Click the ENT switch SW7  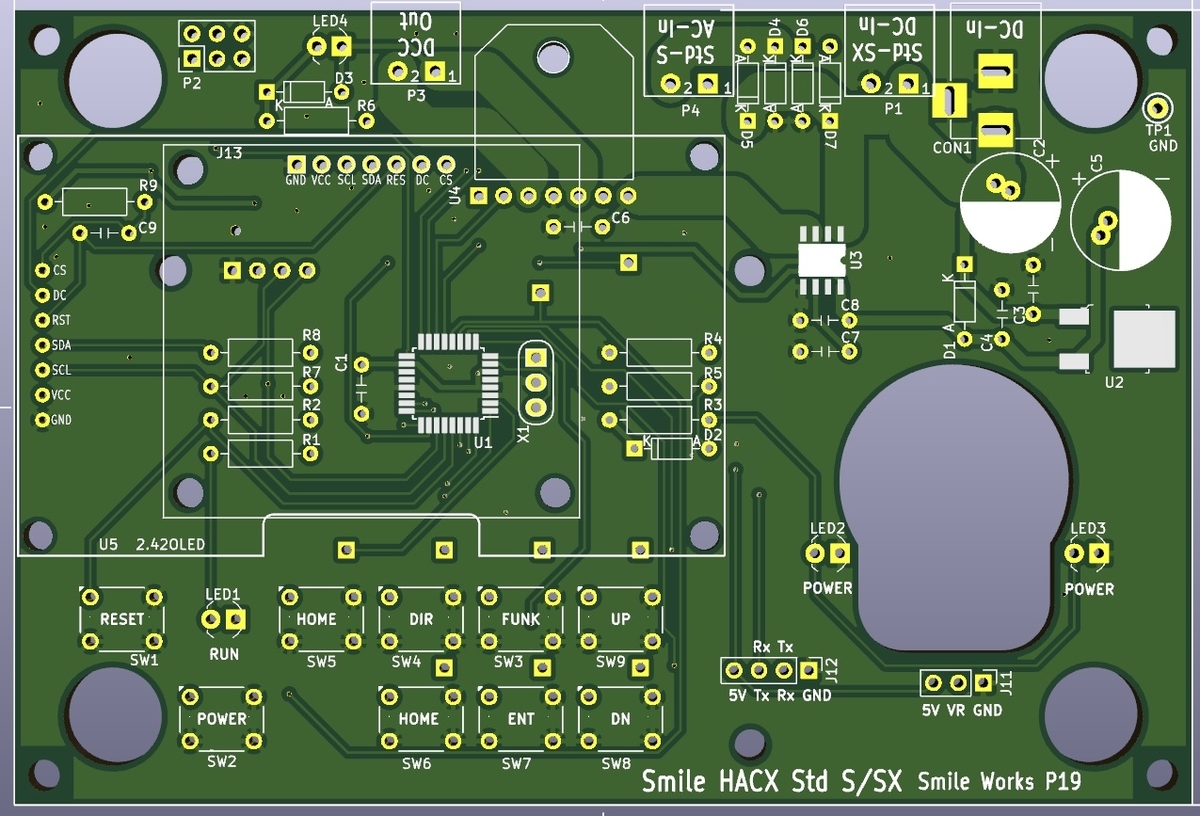[x=520, y=718]
